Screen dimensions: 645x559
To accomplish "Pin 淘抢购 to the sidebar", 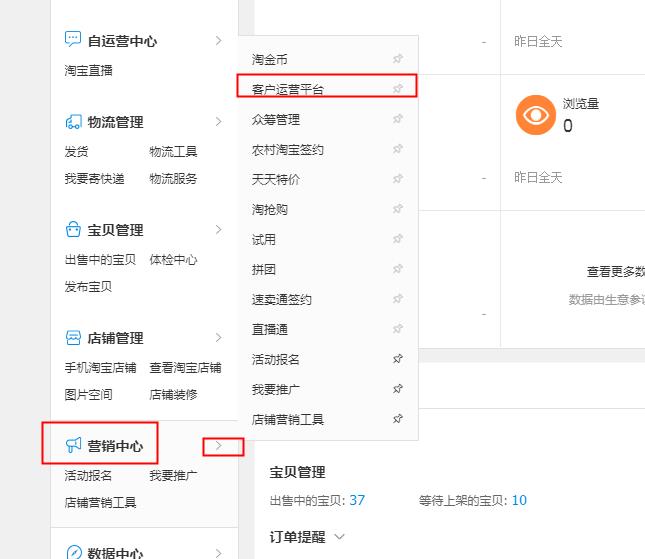I will (x=397, y=209).
